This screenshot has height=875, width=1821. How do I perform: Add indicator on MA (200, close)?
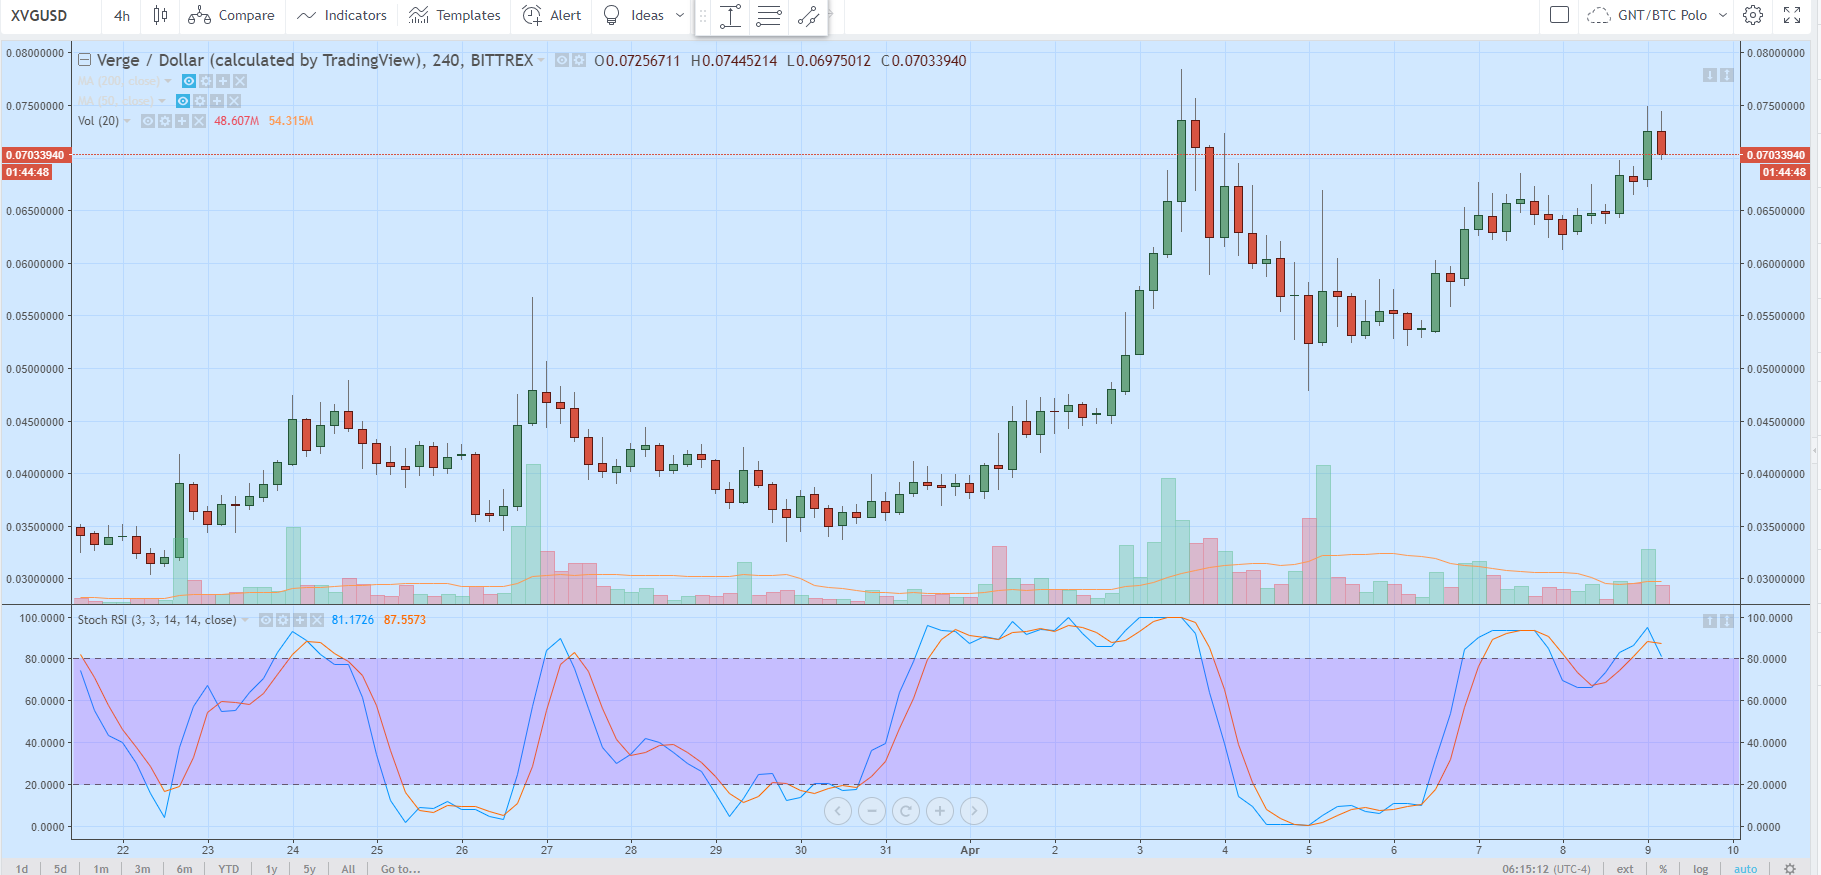223,81
